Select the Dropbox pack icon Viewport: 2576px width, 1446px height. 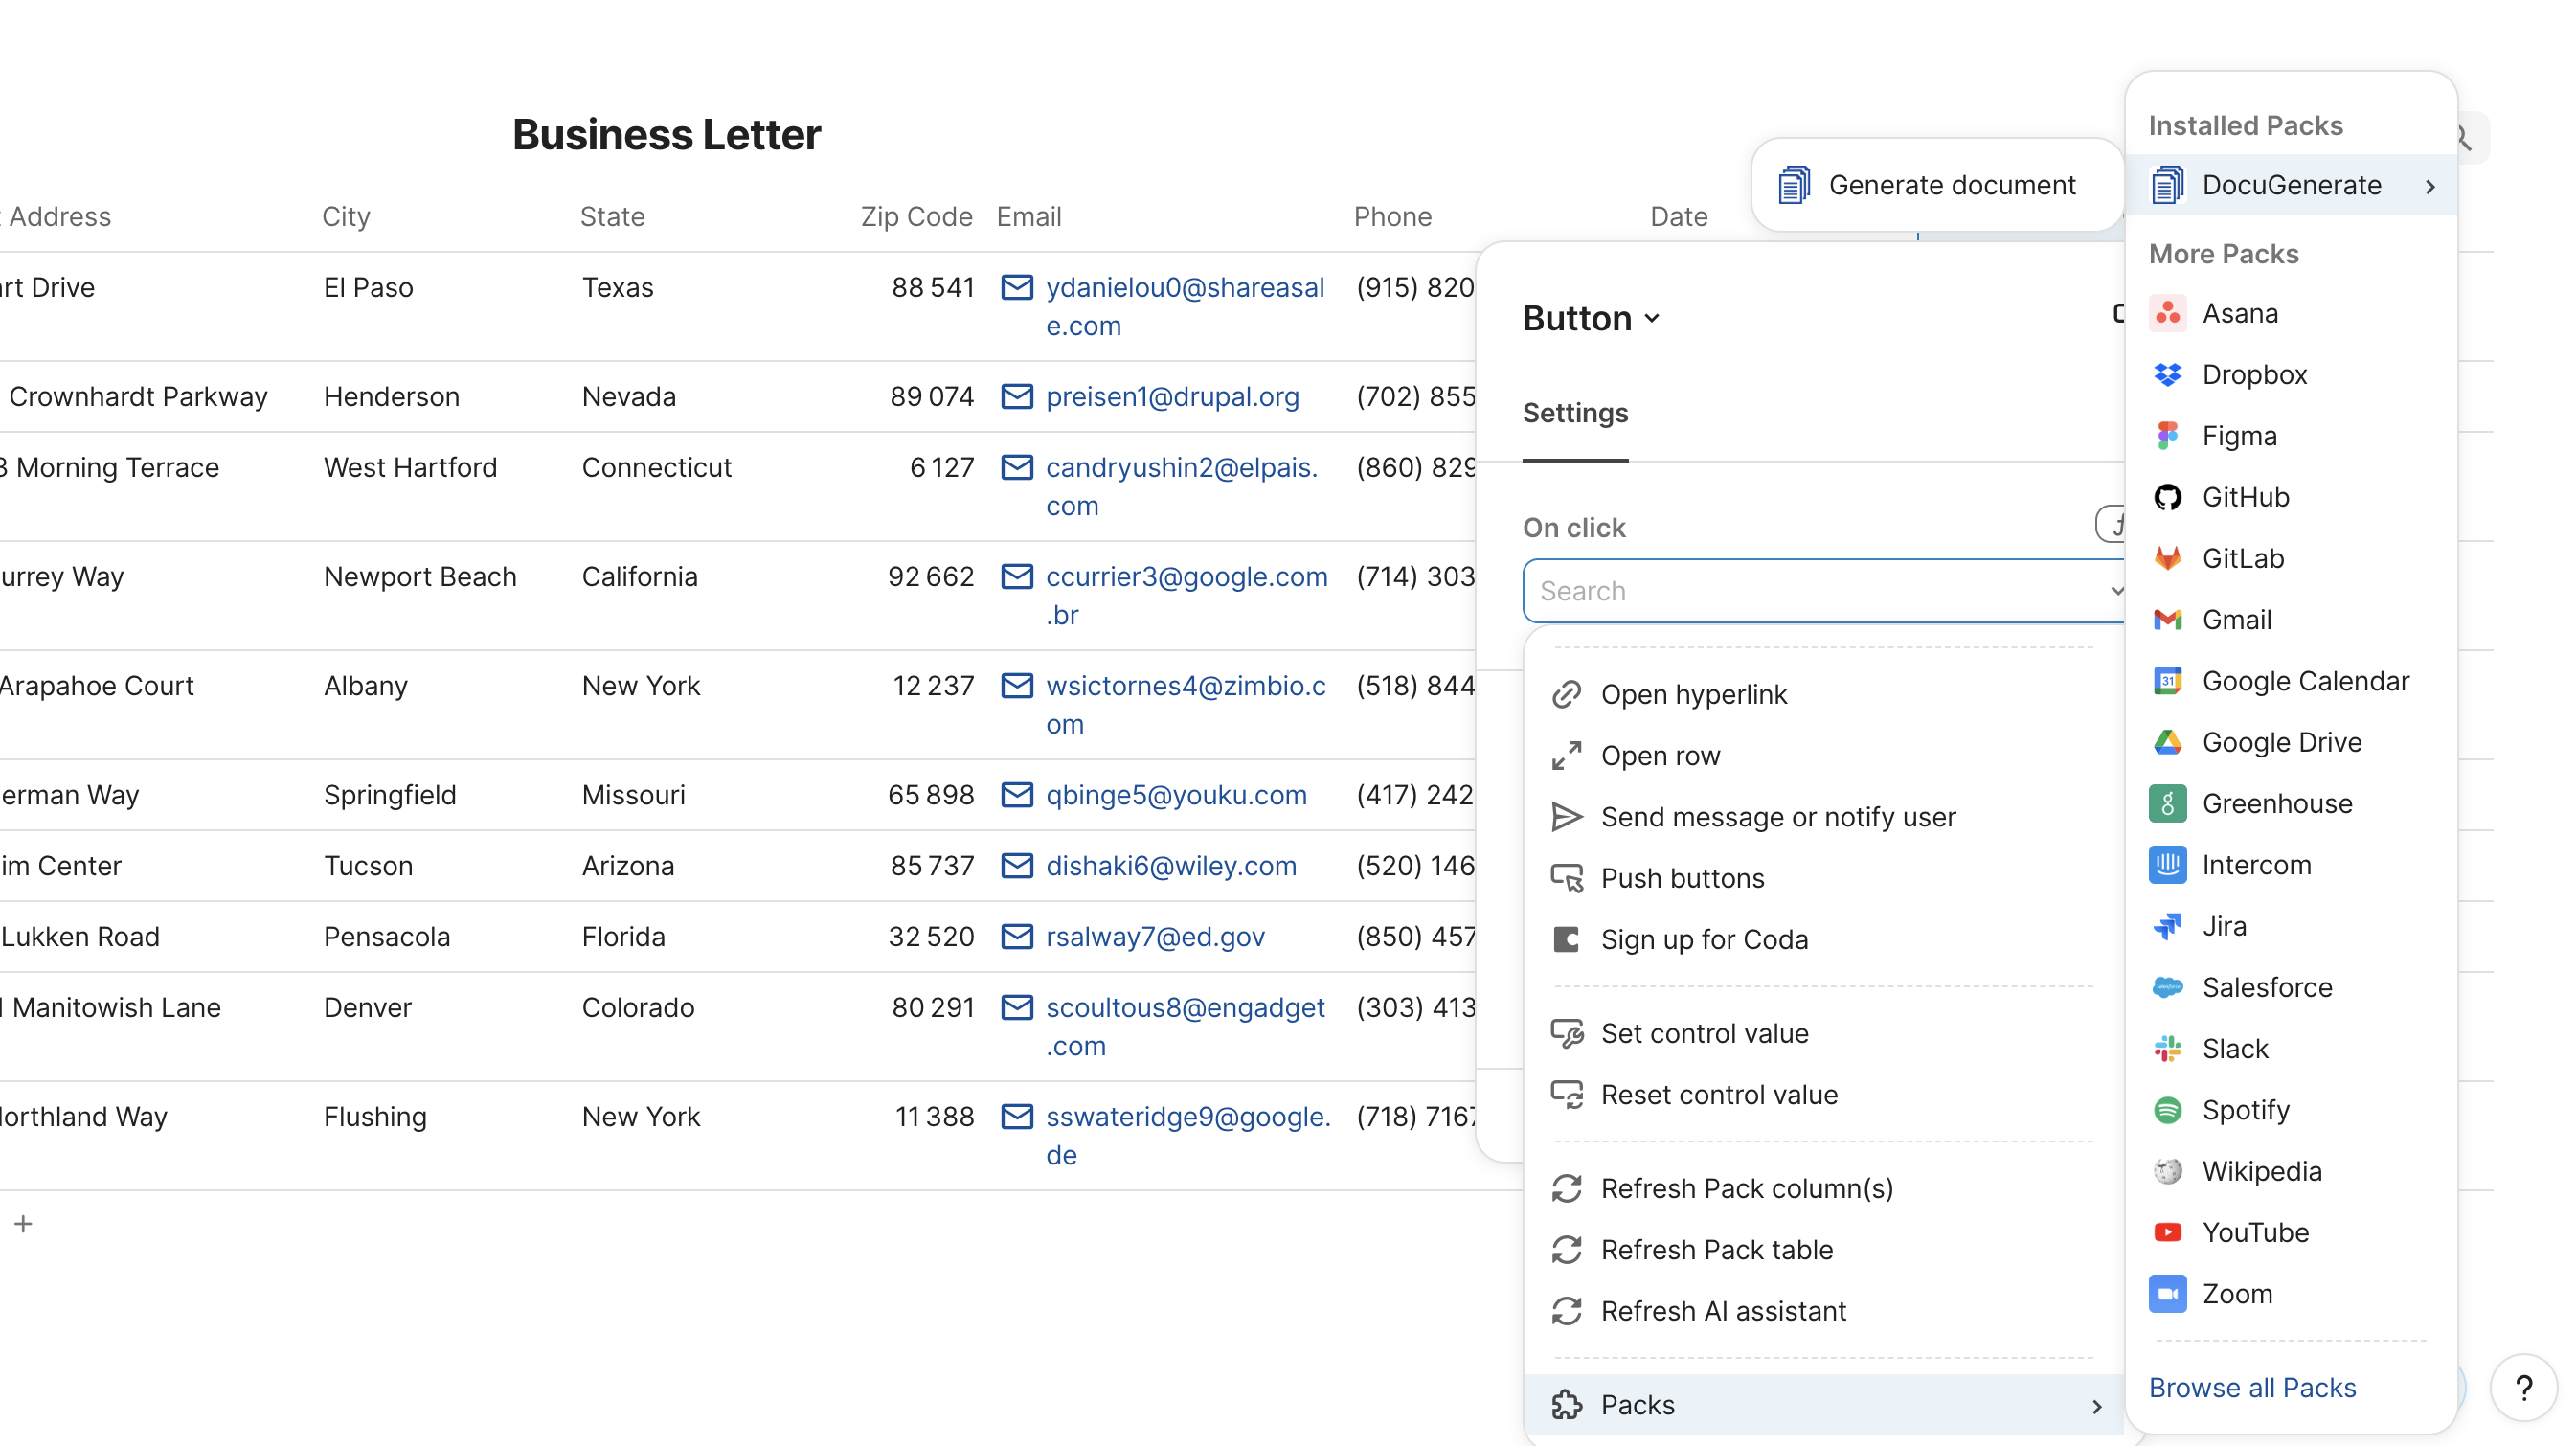point(2168,375)
